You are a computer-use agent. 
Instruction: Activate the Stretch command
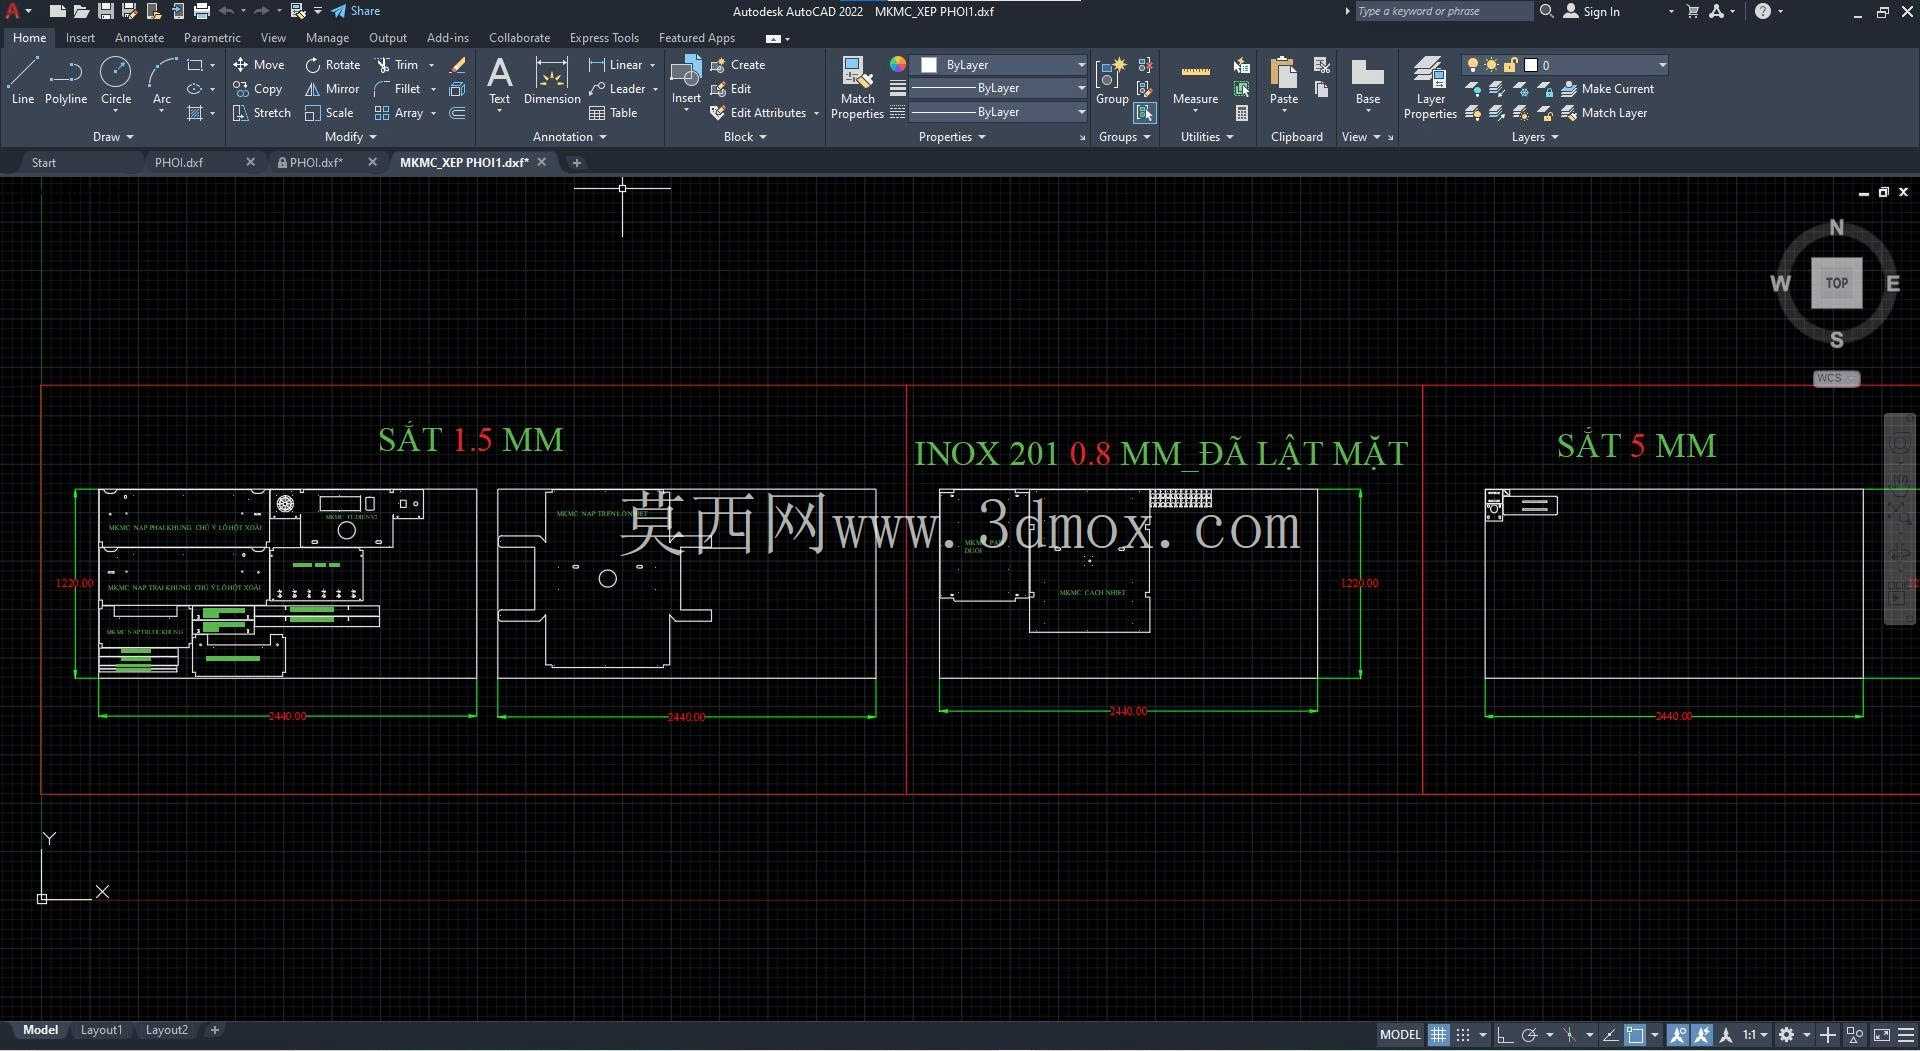[x=262, y=113]
